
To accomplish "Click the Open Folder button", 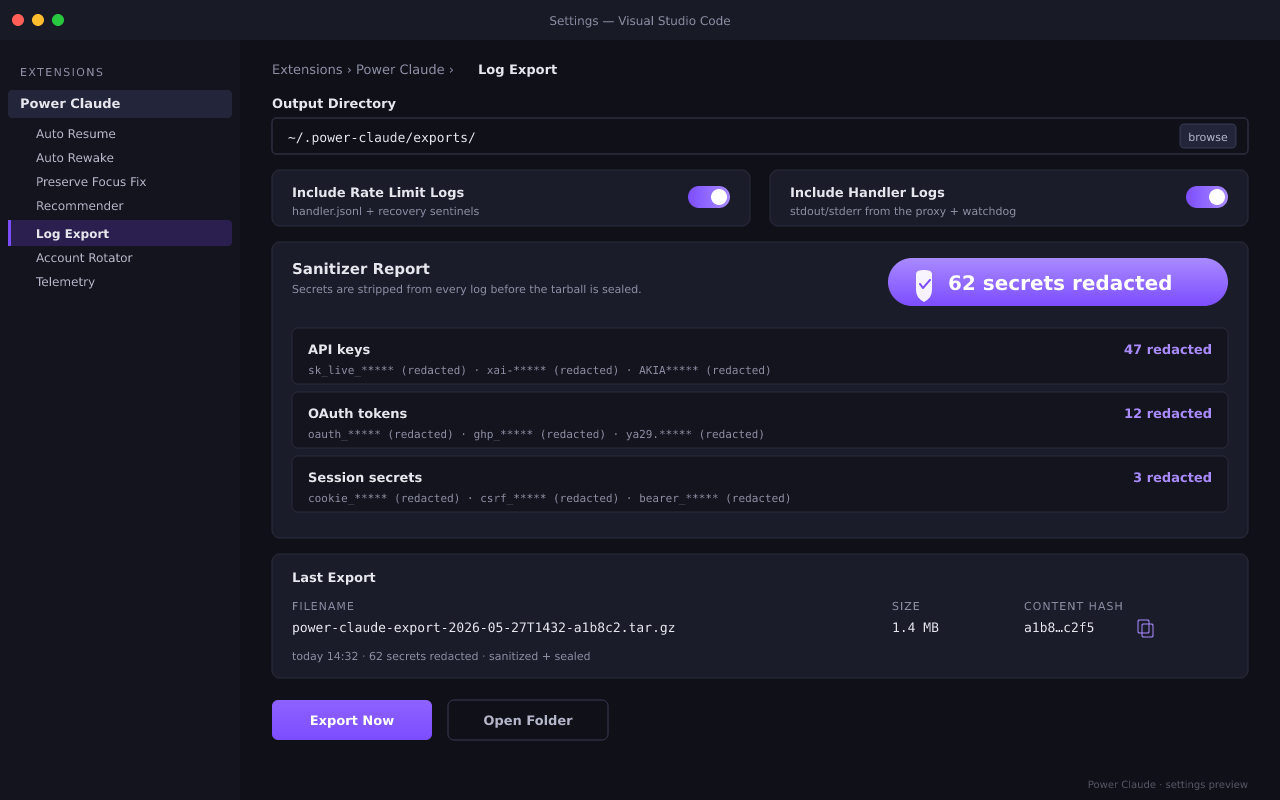I will coord(528,720).
